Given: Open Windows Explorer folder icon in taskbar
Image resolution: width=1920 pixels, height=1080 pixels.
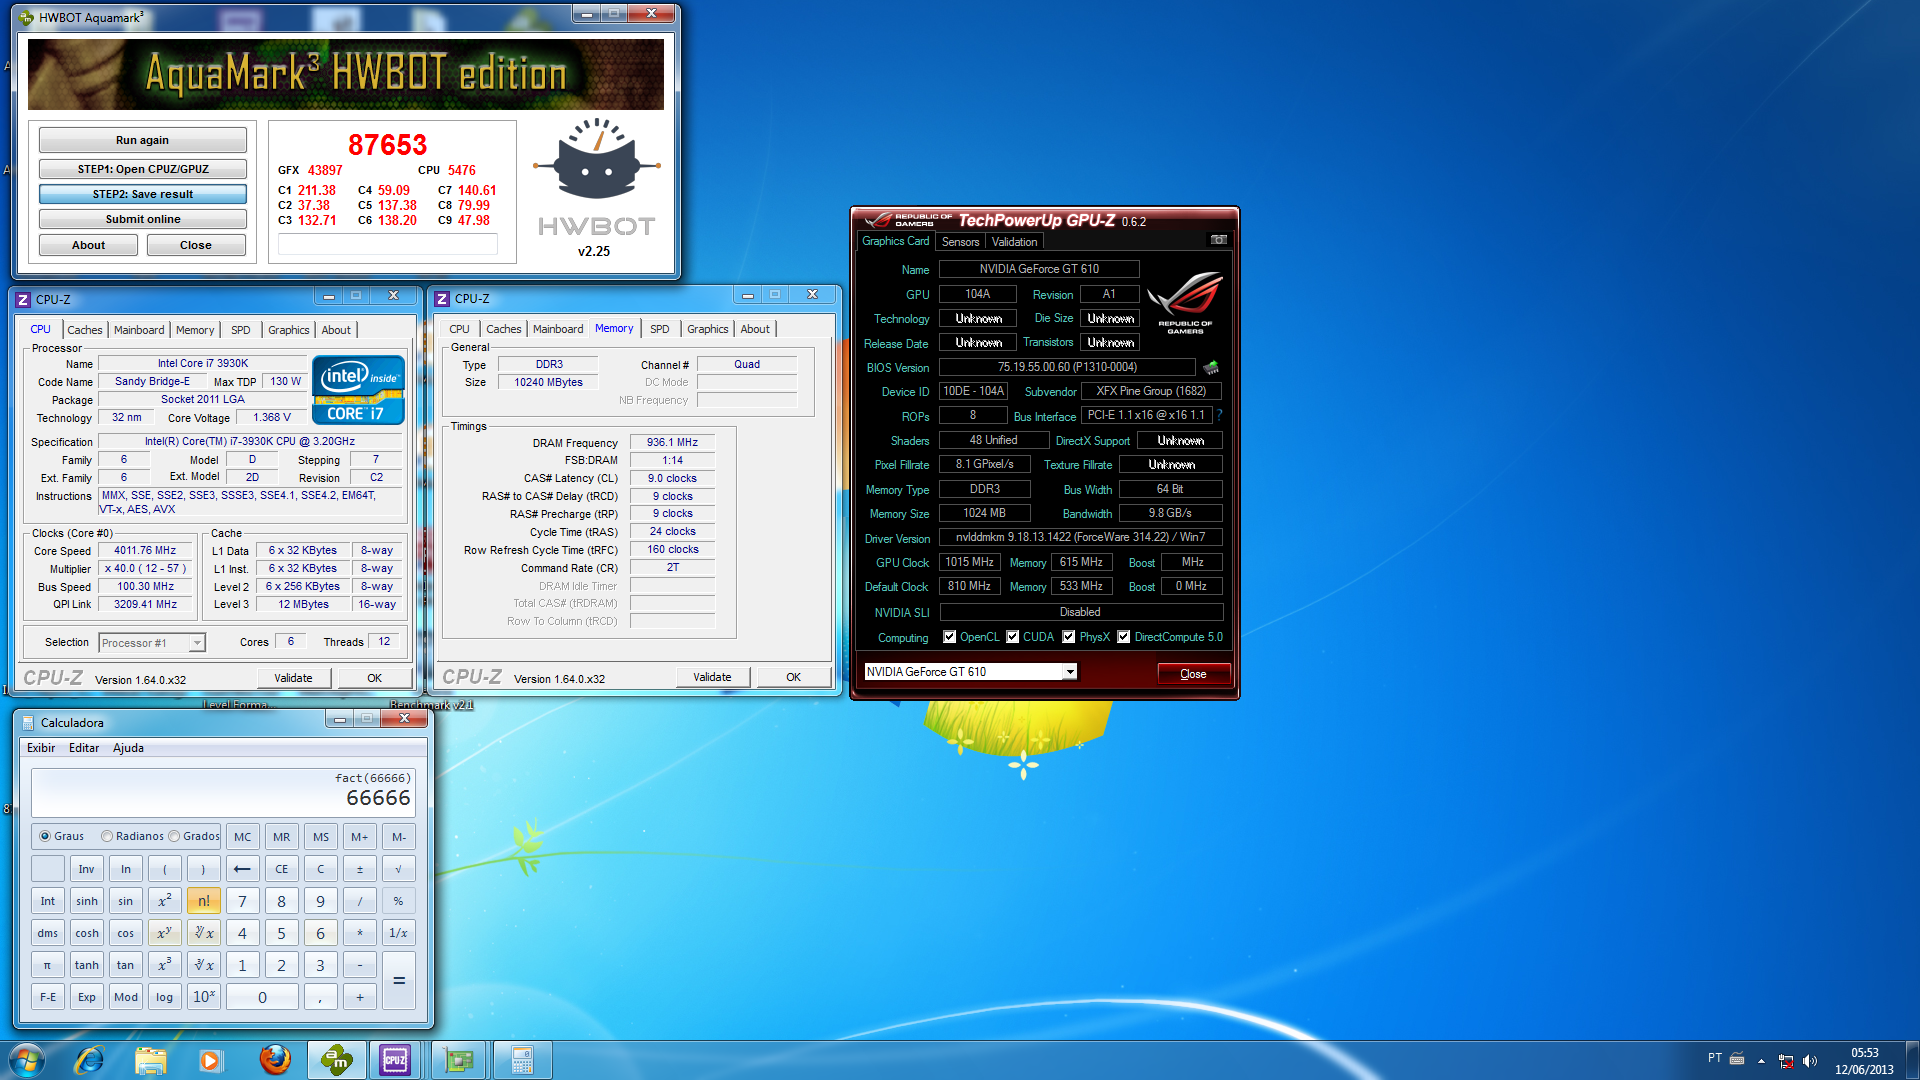Looking at the screenshot, I should (151, 1060).
